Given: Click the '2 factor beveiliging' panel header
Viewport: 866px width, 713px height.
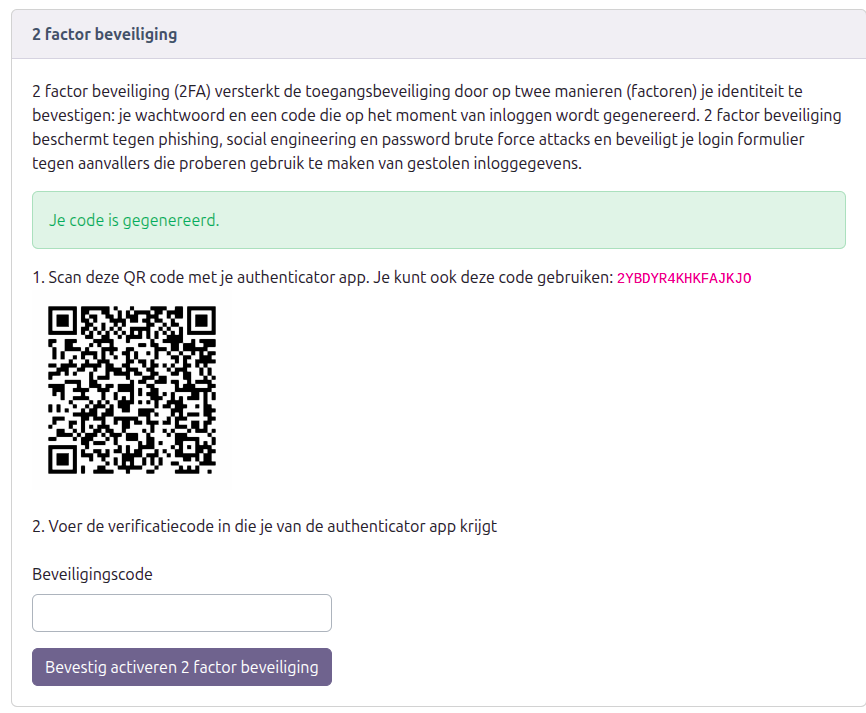Looking at the screenshot, I should [439, 34].
